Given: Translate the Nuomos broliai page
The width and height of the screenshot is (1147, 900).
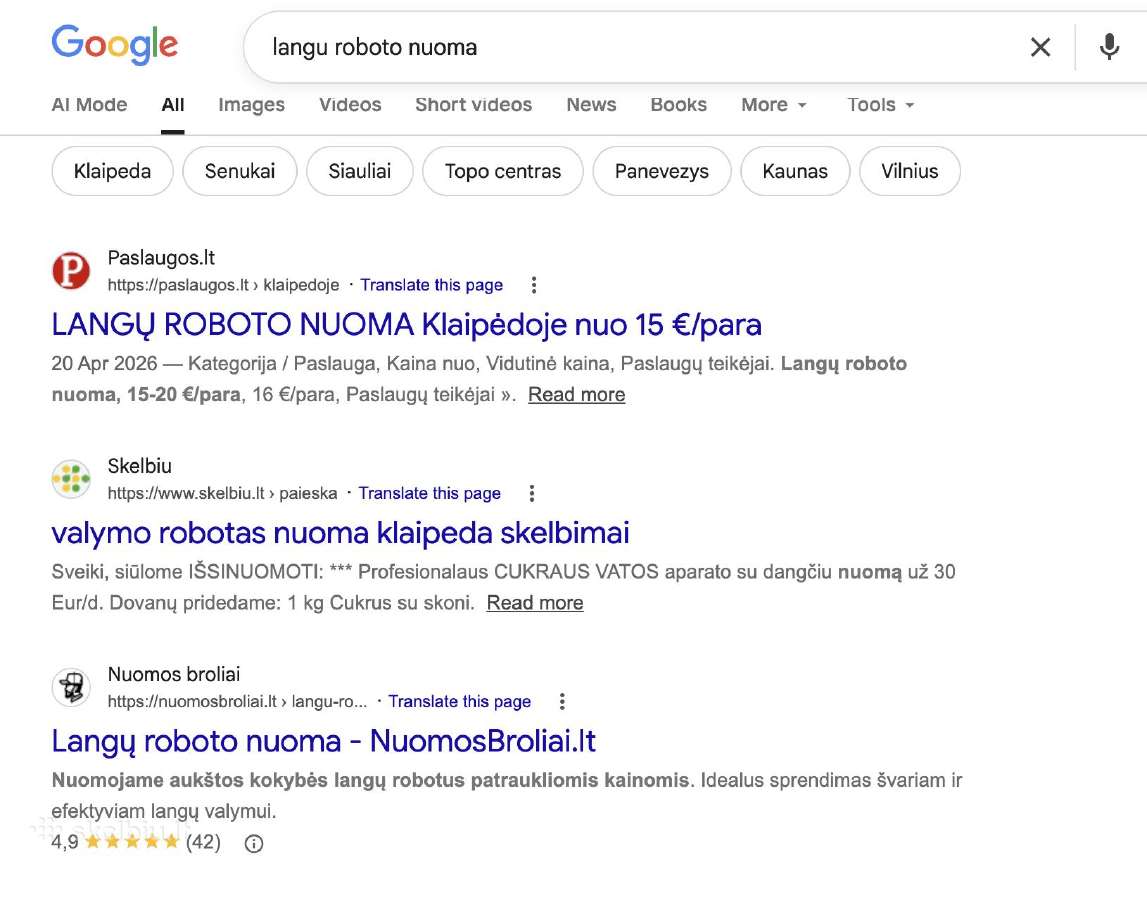Looking at the screenshot, I should click(x=459, y=701).
